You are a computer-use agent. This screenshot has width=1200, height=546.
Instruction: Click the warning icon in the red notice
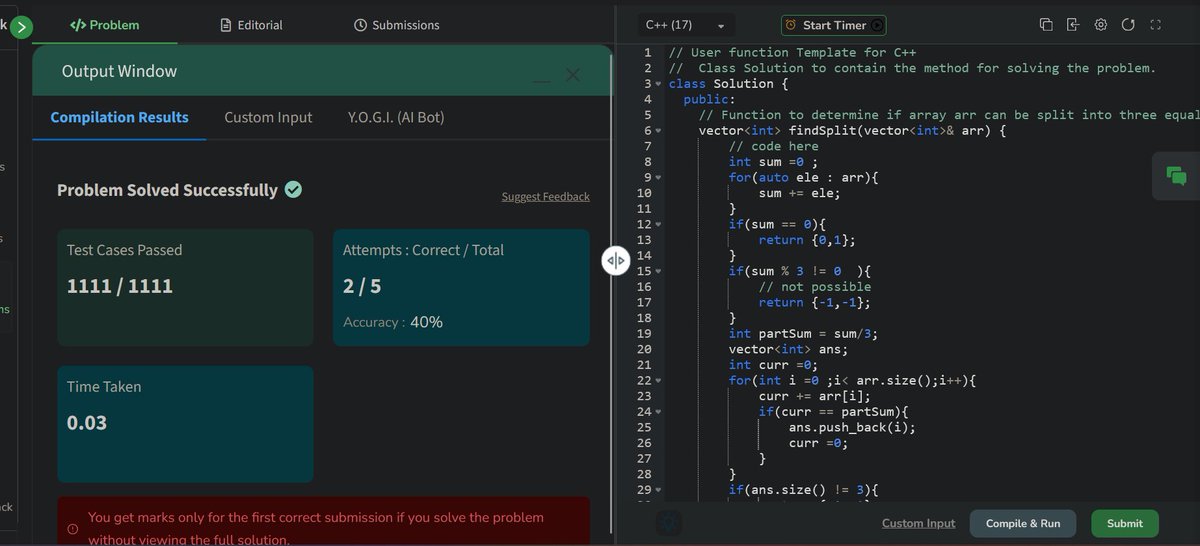(x=73, y=528)
